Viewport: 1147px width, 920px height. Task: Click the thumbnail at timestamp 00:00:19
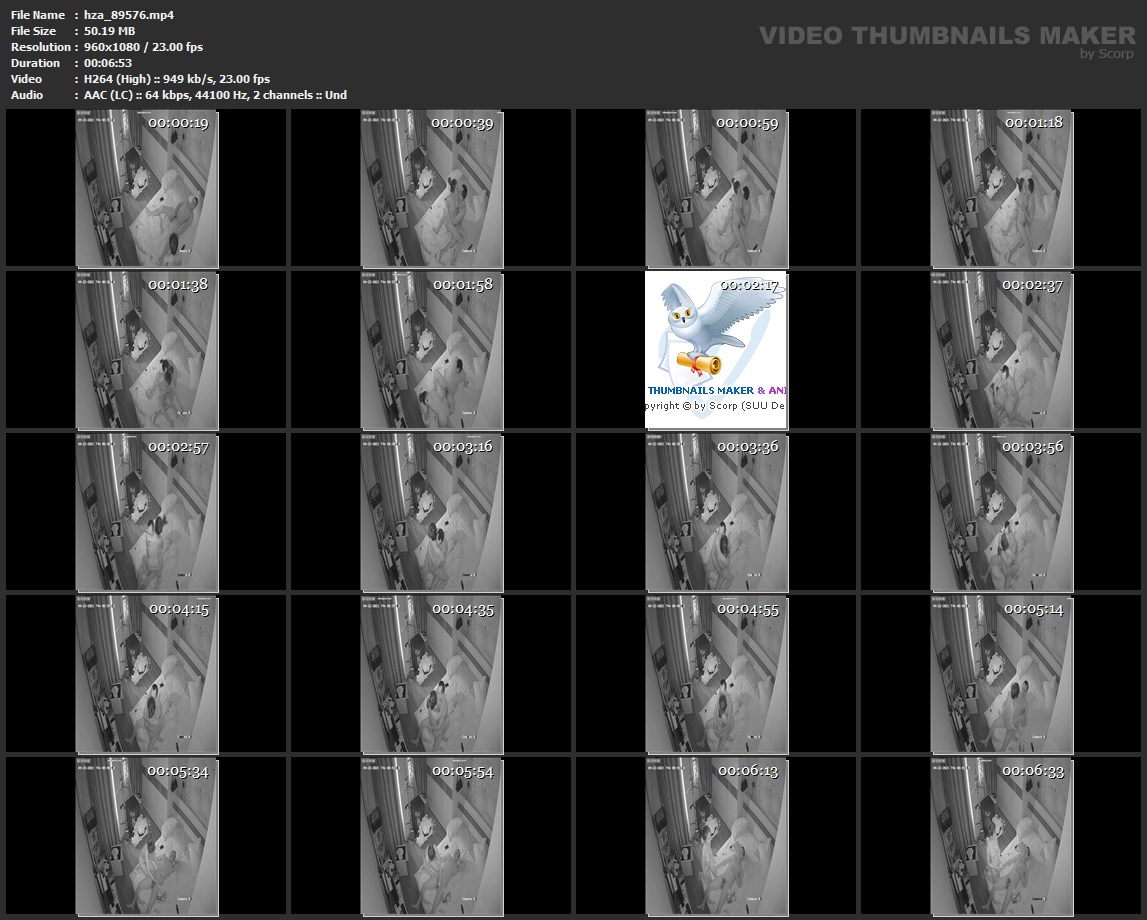147,189
